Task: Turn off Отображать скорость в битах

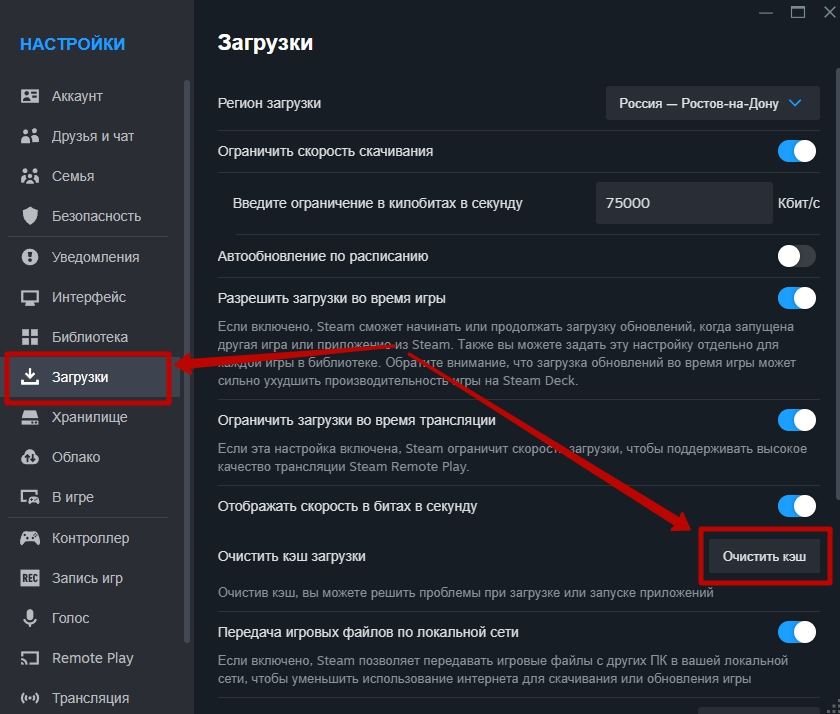Action: click(x=797, y=506)
